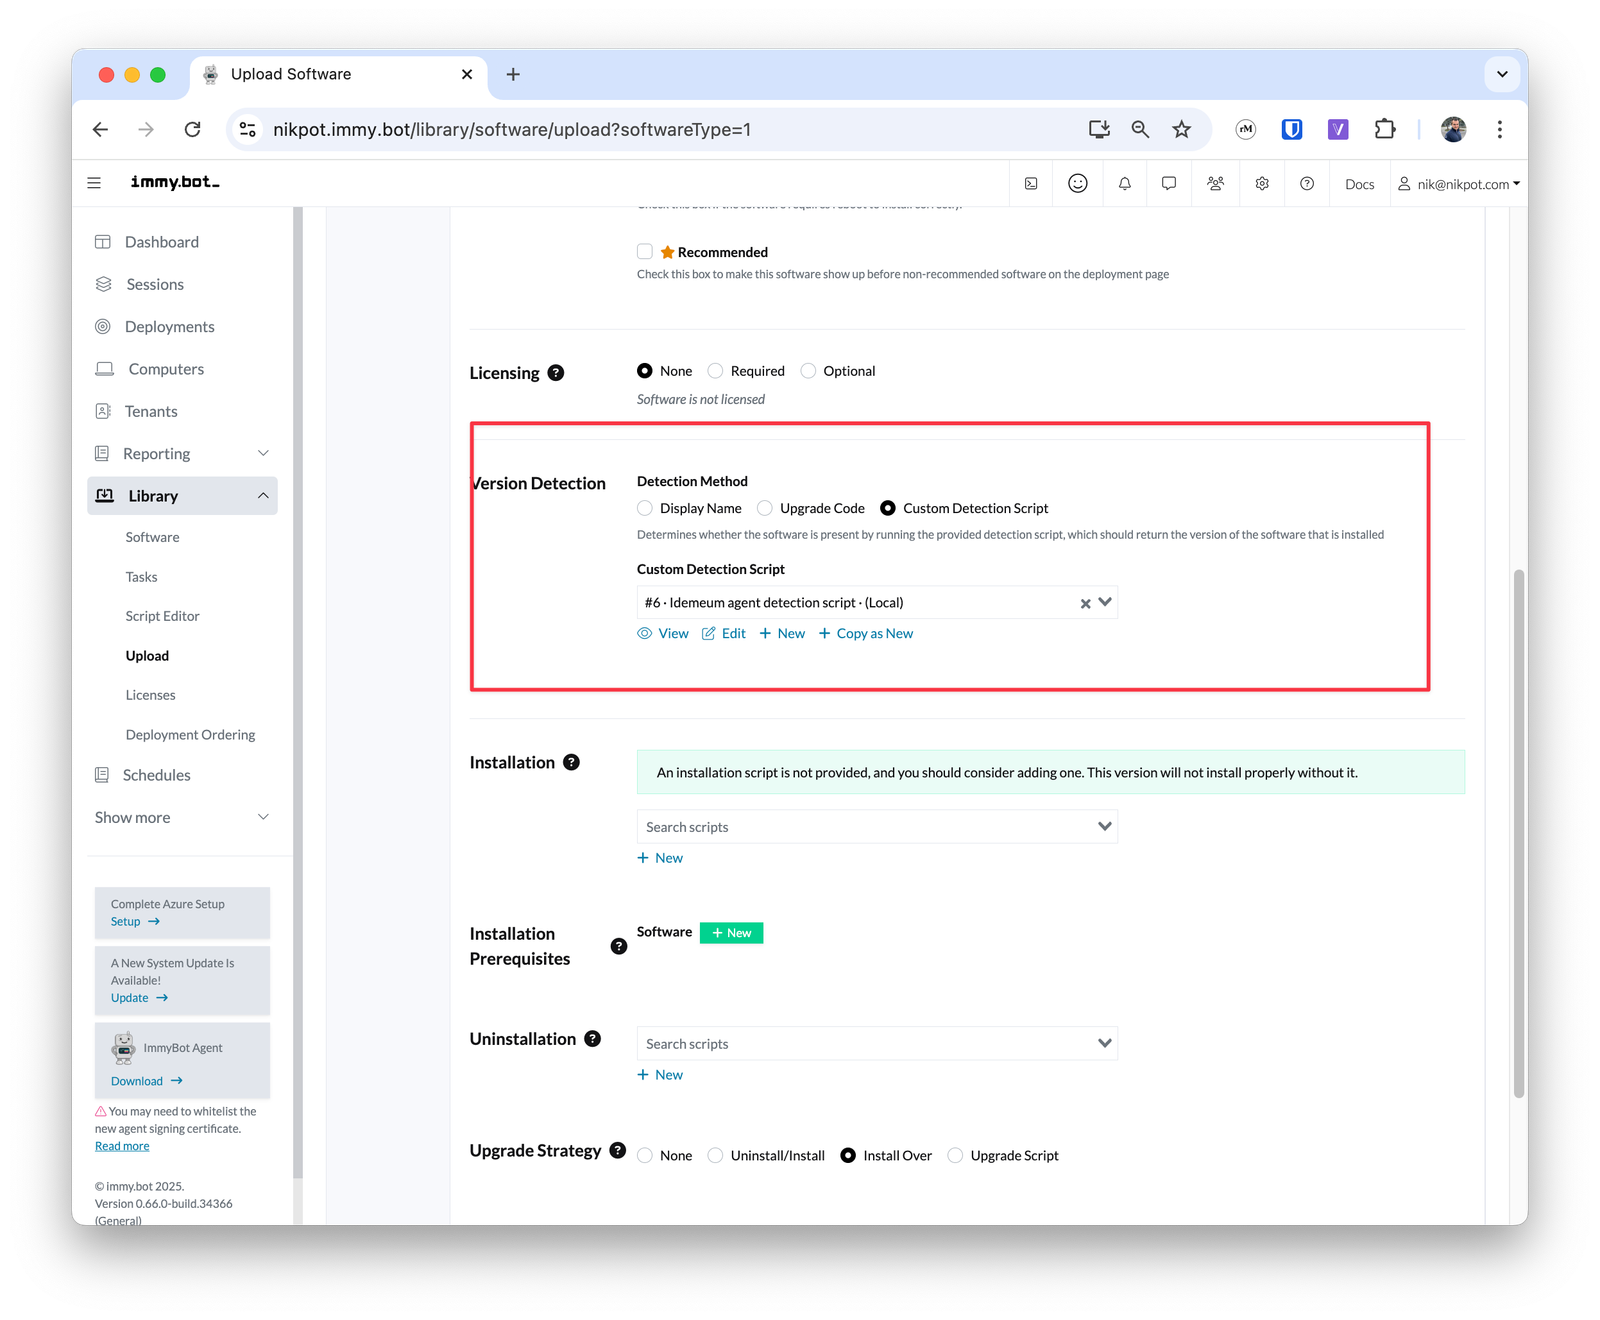Open the settings gear icon
This screenshot has width=1600, height=1320.
1263,184
